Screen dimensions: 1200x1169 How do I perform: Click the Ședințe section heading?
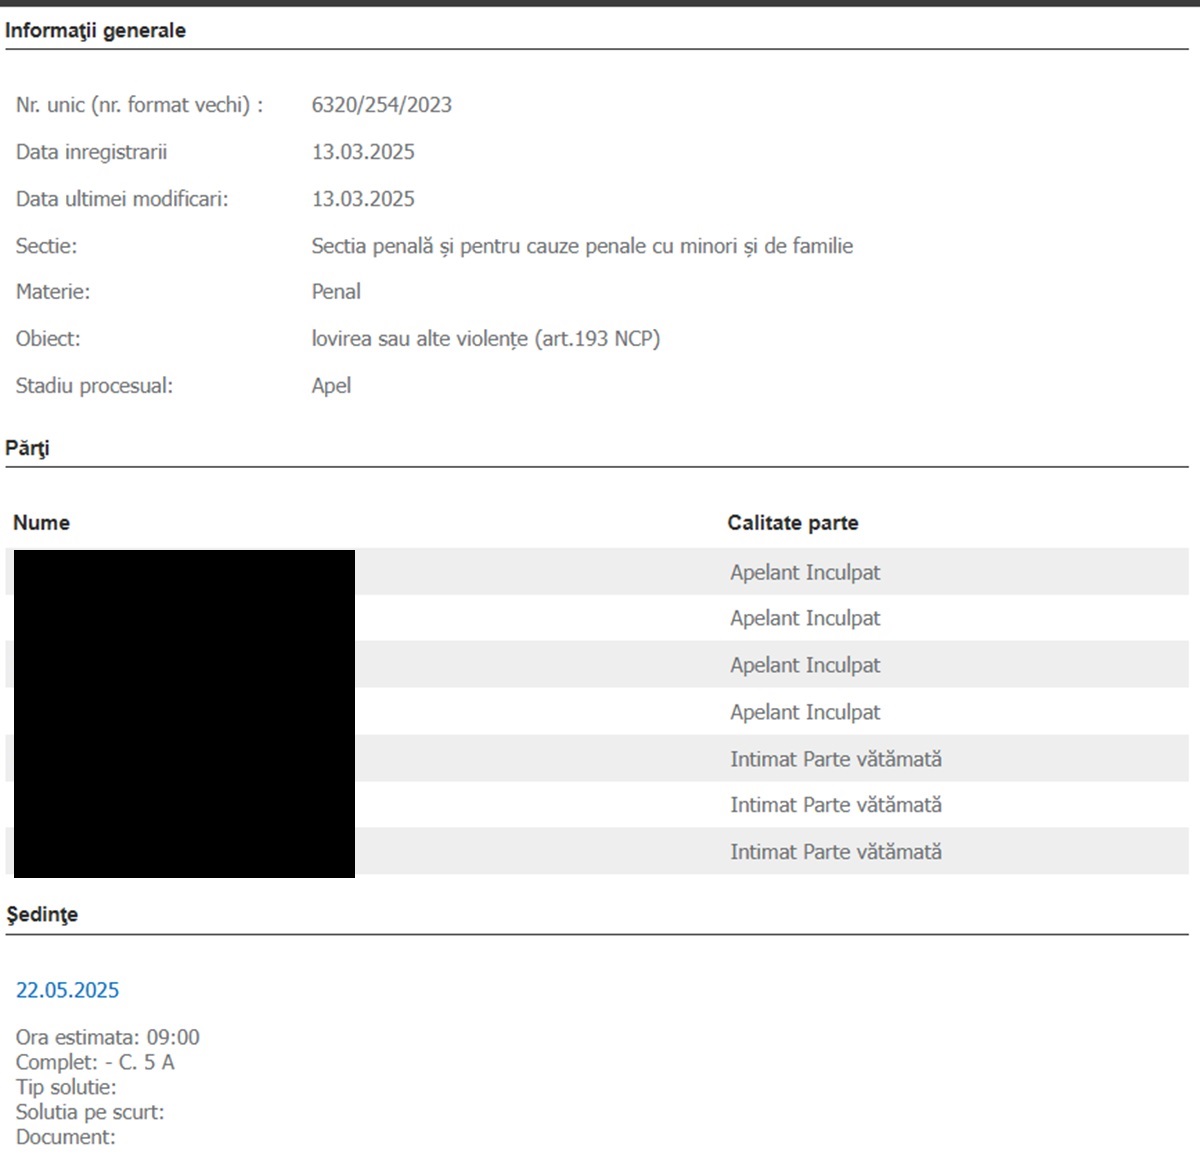[x=42, y=915]
